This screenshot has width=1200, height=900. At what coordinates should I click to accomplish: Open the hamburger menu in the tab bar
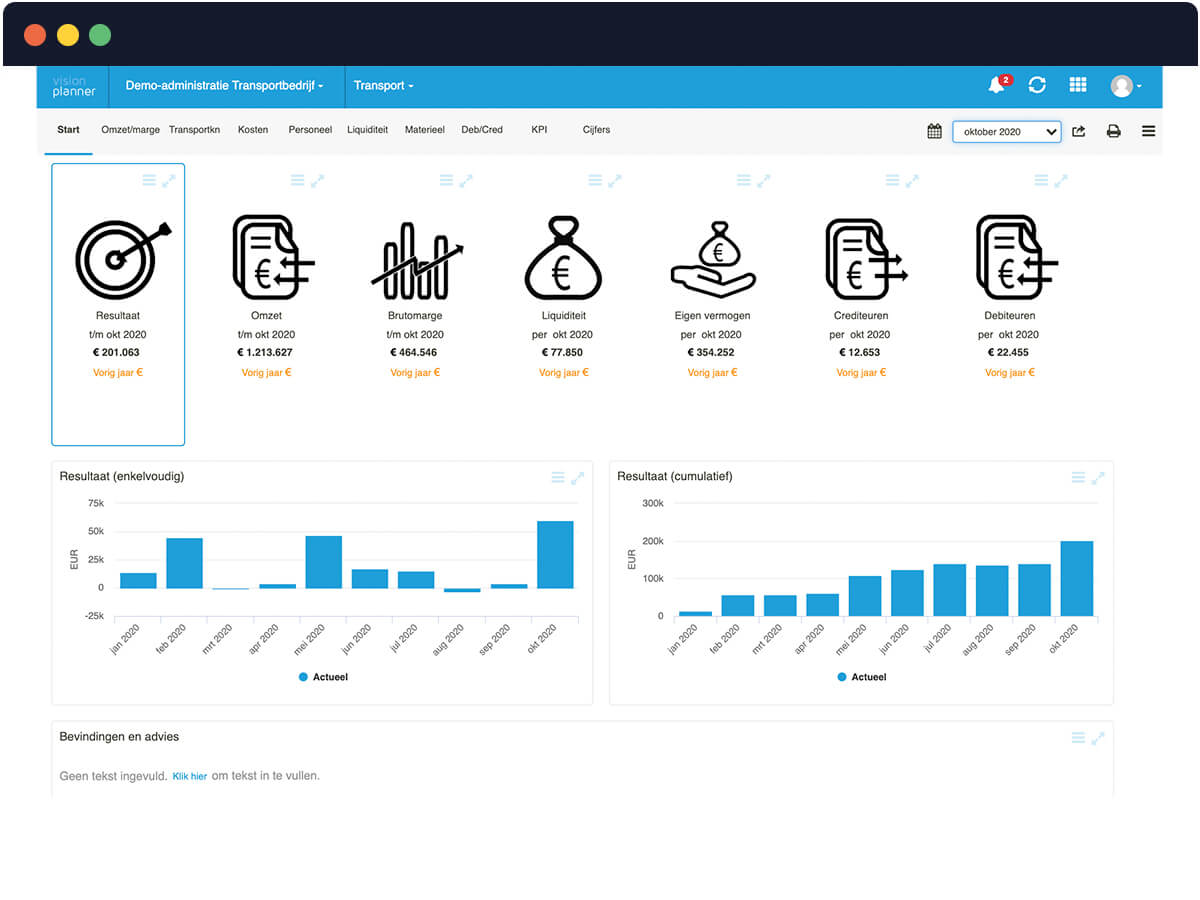(1148, 131)
